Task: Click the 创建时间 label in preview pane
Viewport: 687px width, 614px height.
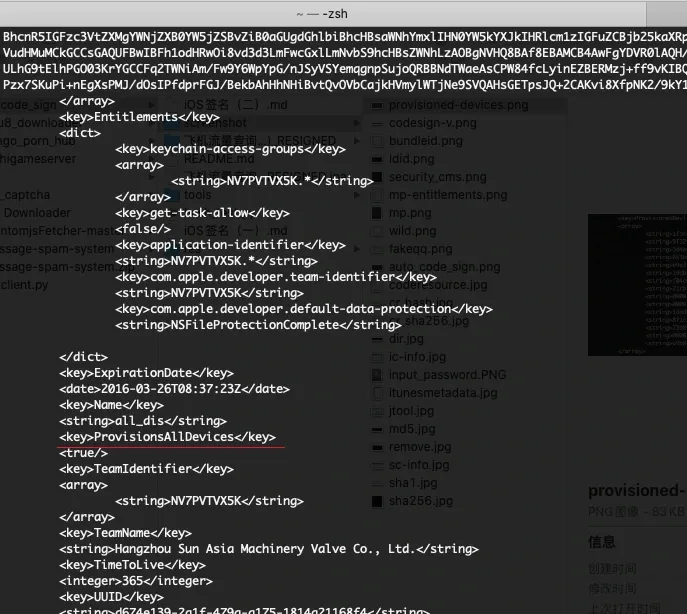Action: coord(612,569)
